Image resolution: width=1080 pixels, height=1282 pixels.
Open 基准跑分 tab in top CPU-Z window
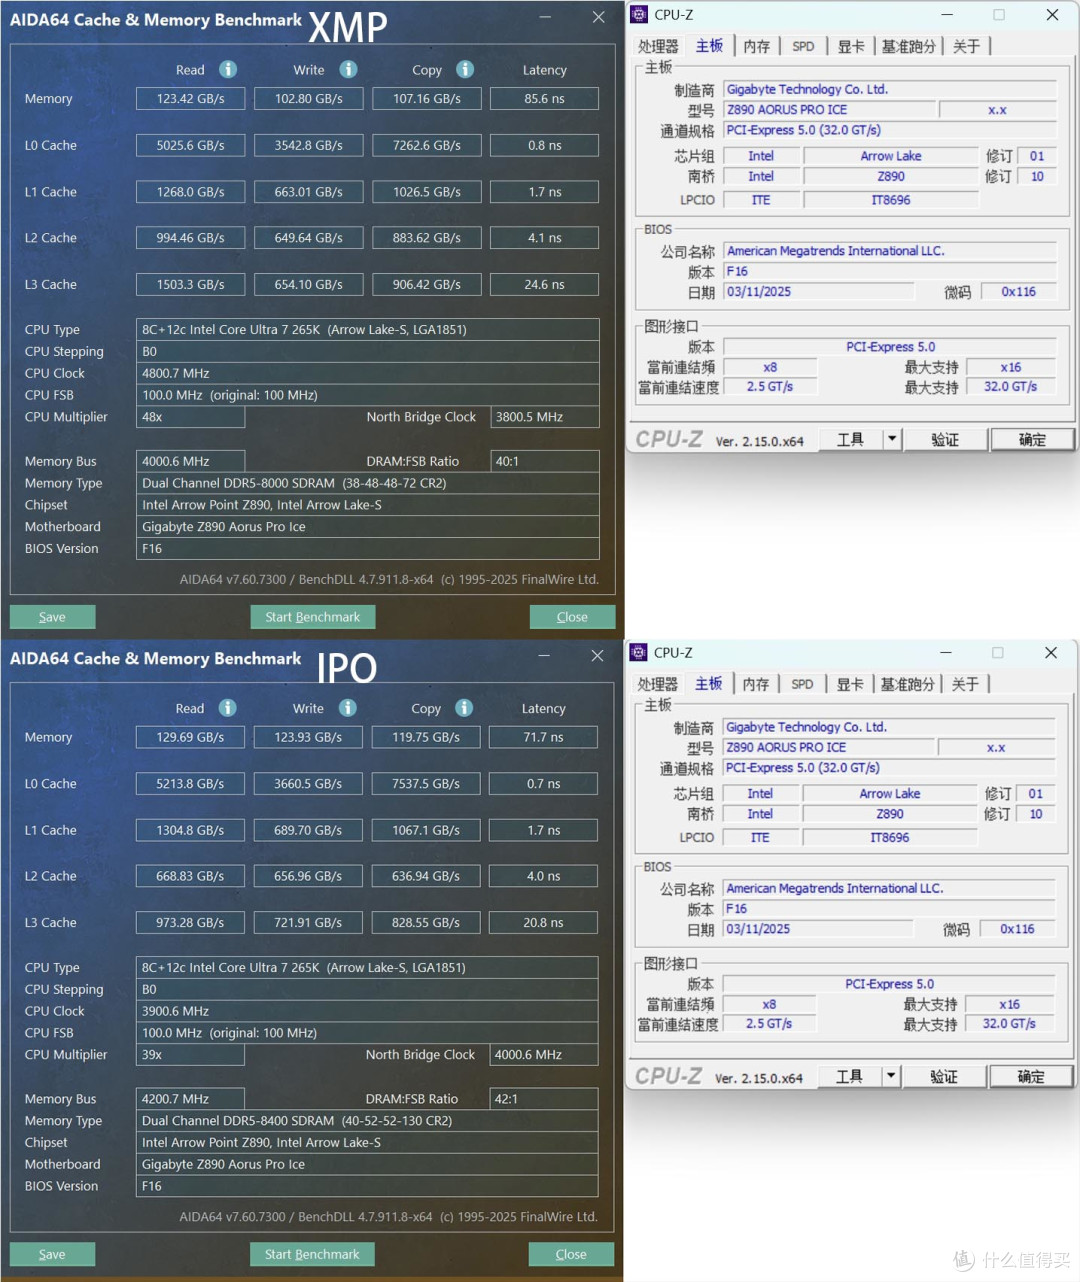(x=909, y=46)
